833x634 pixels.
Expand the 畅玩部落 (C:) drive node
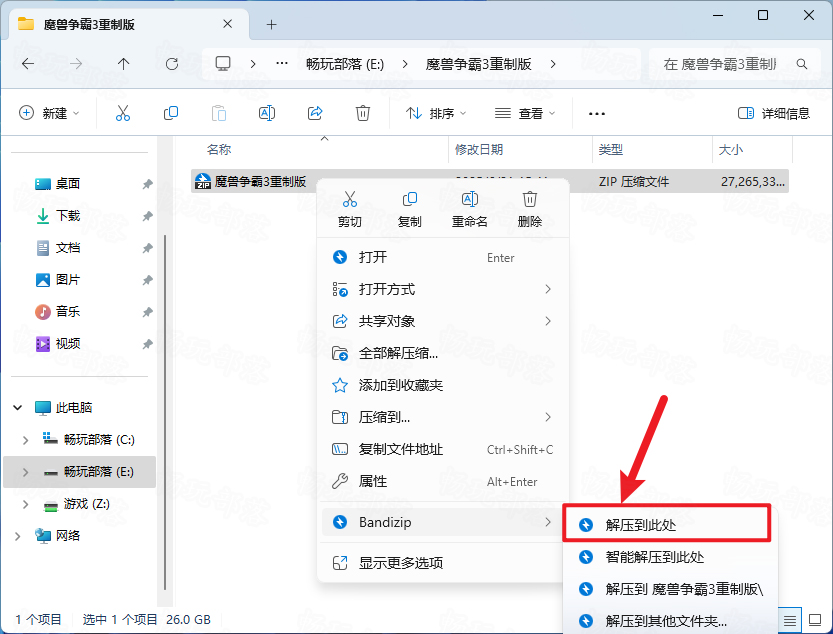click(25, 440)
